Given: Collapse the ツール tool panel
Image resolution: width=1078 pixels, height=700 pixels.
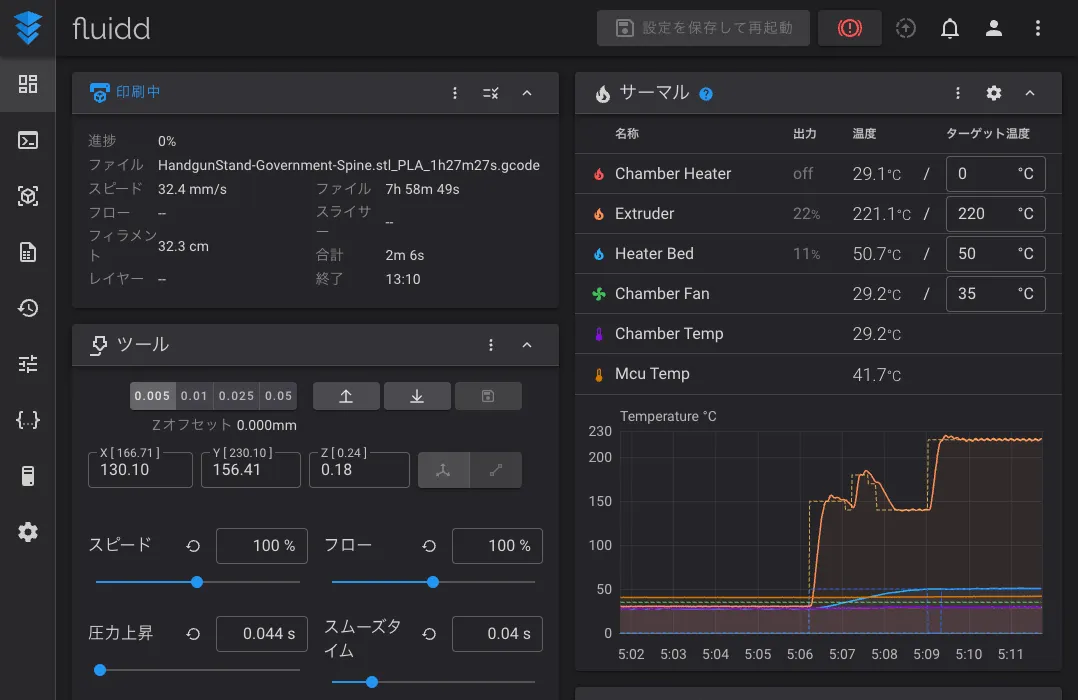Looking at the screenshot, I should pyautogui.click(x=527, y=345).
